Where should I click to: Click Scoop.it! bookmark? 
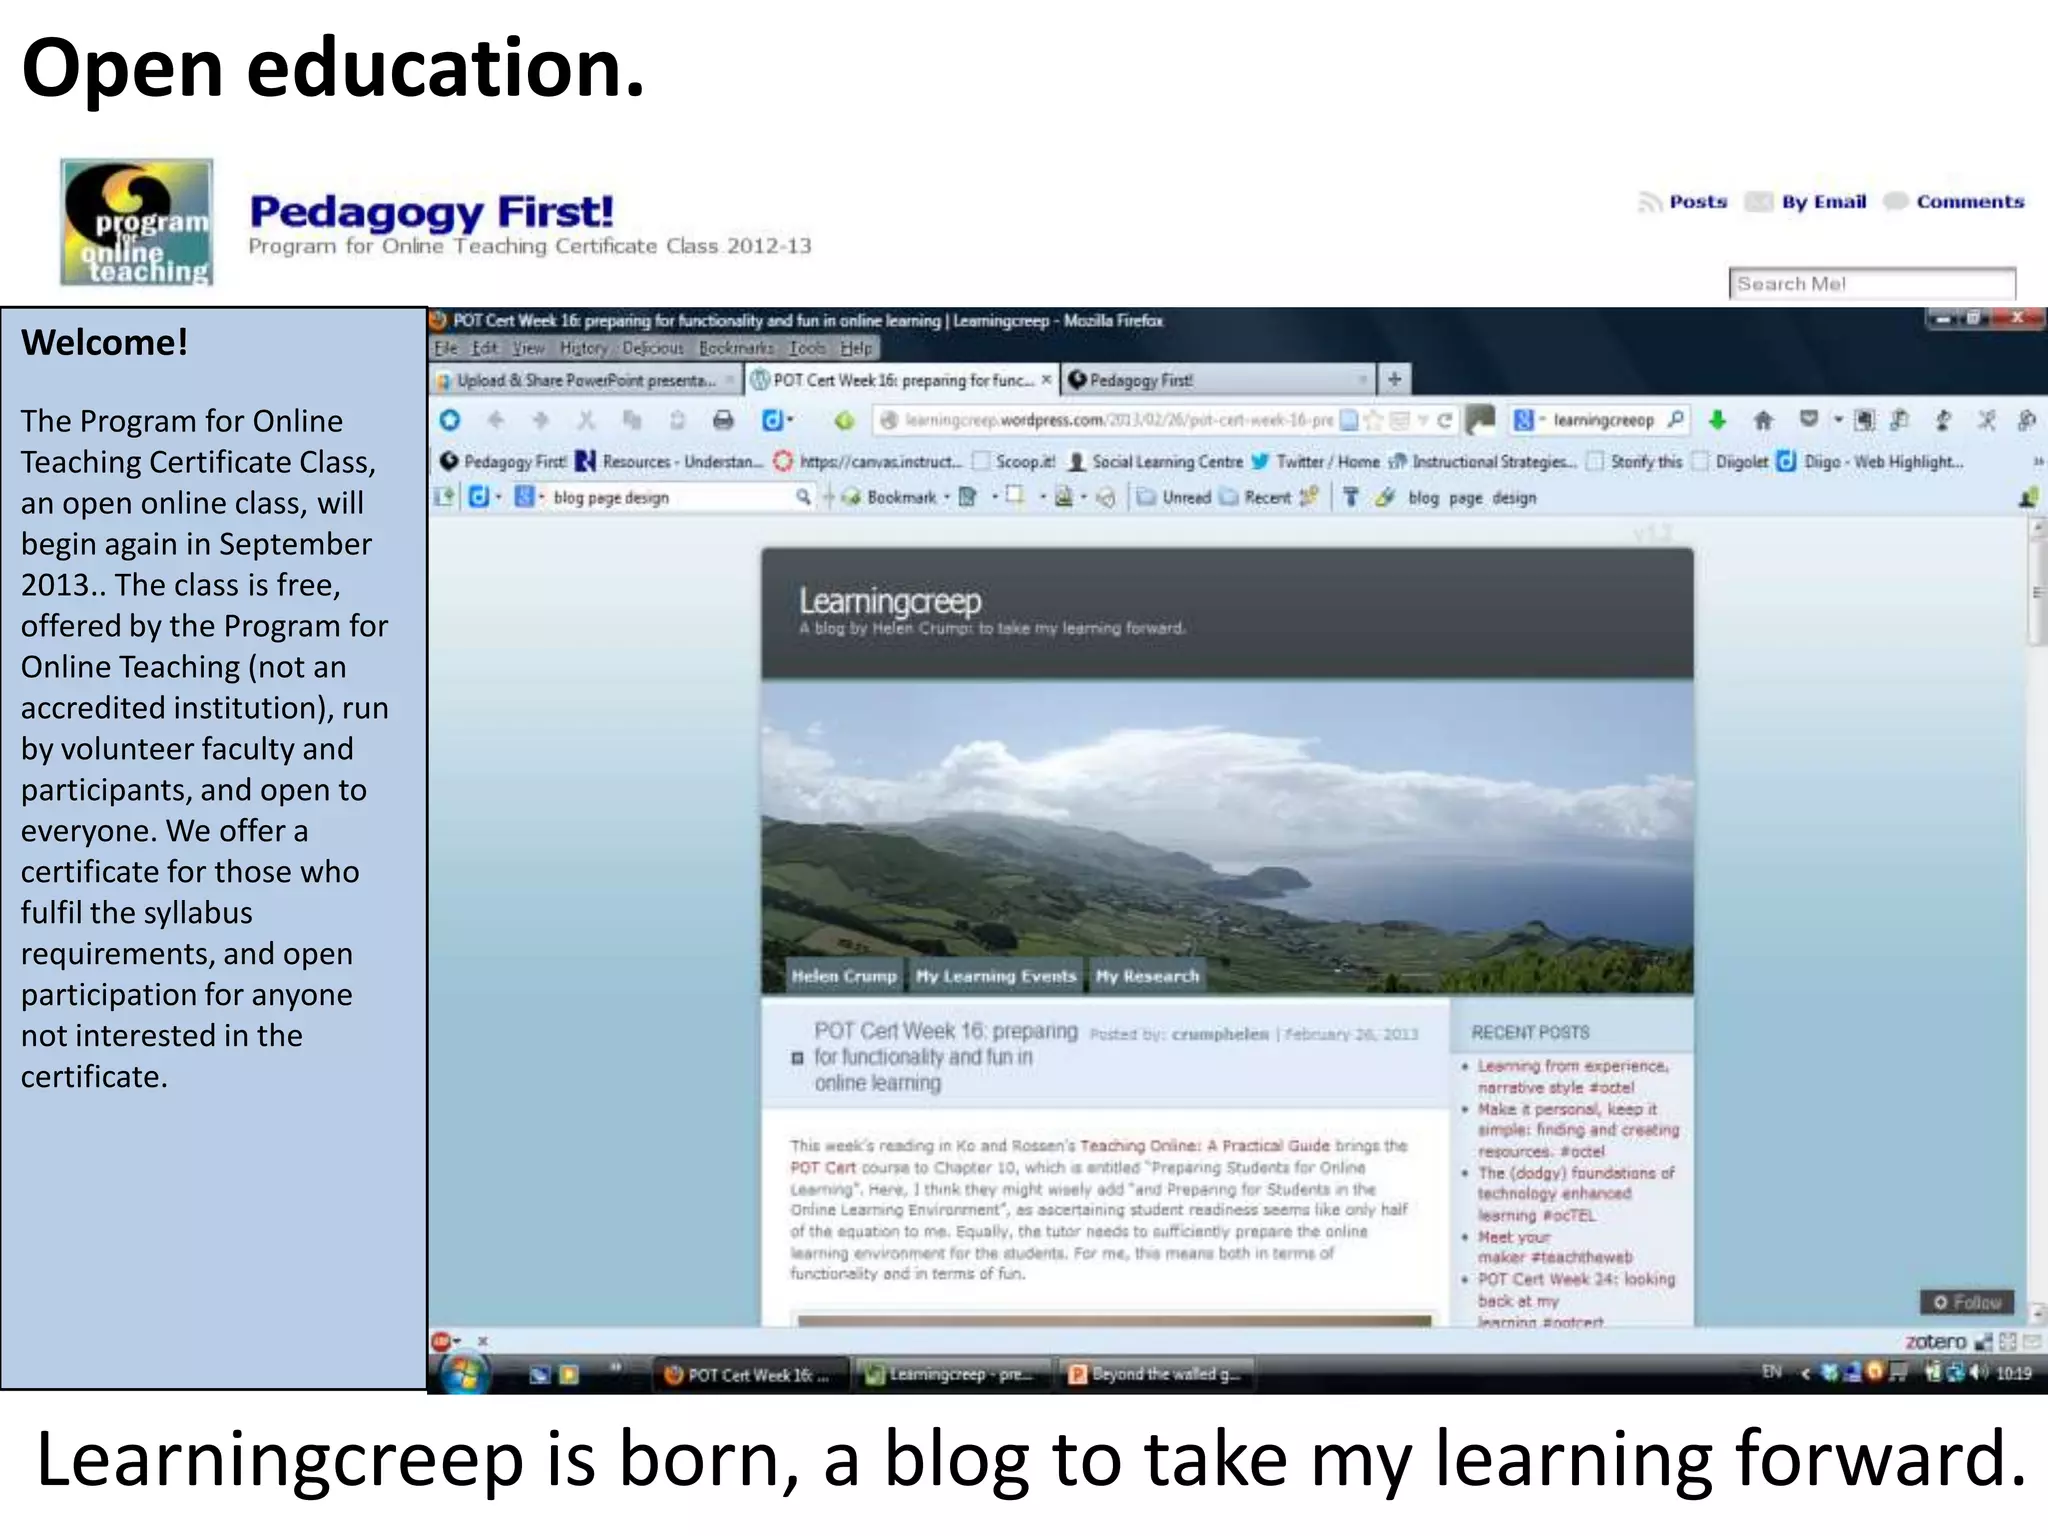pyautogui.click(x=1015, y=461)
